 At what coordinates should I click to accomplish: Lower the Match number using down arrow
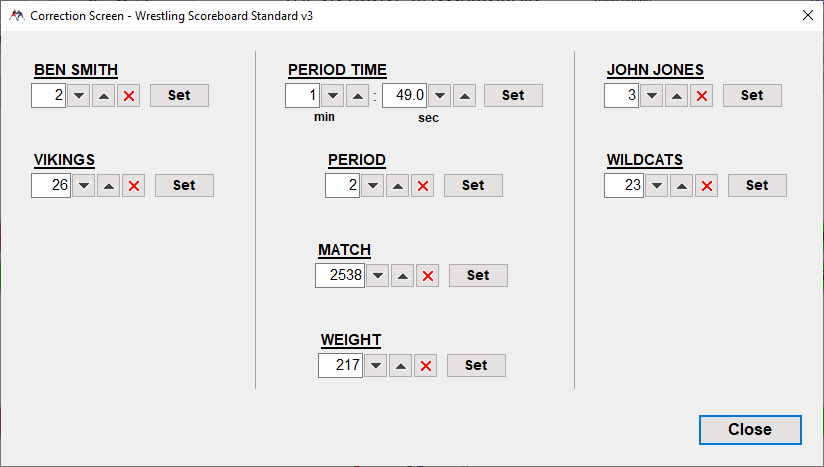pyautogui.click(x=377, y=276)
